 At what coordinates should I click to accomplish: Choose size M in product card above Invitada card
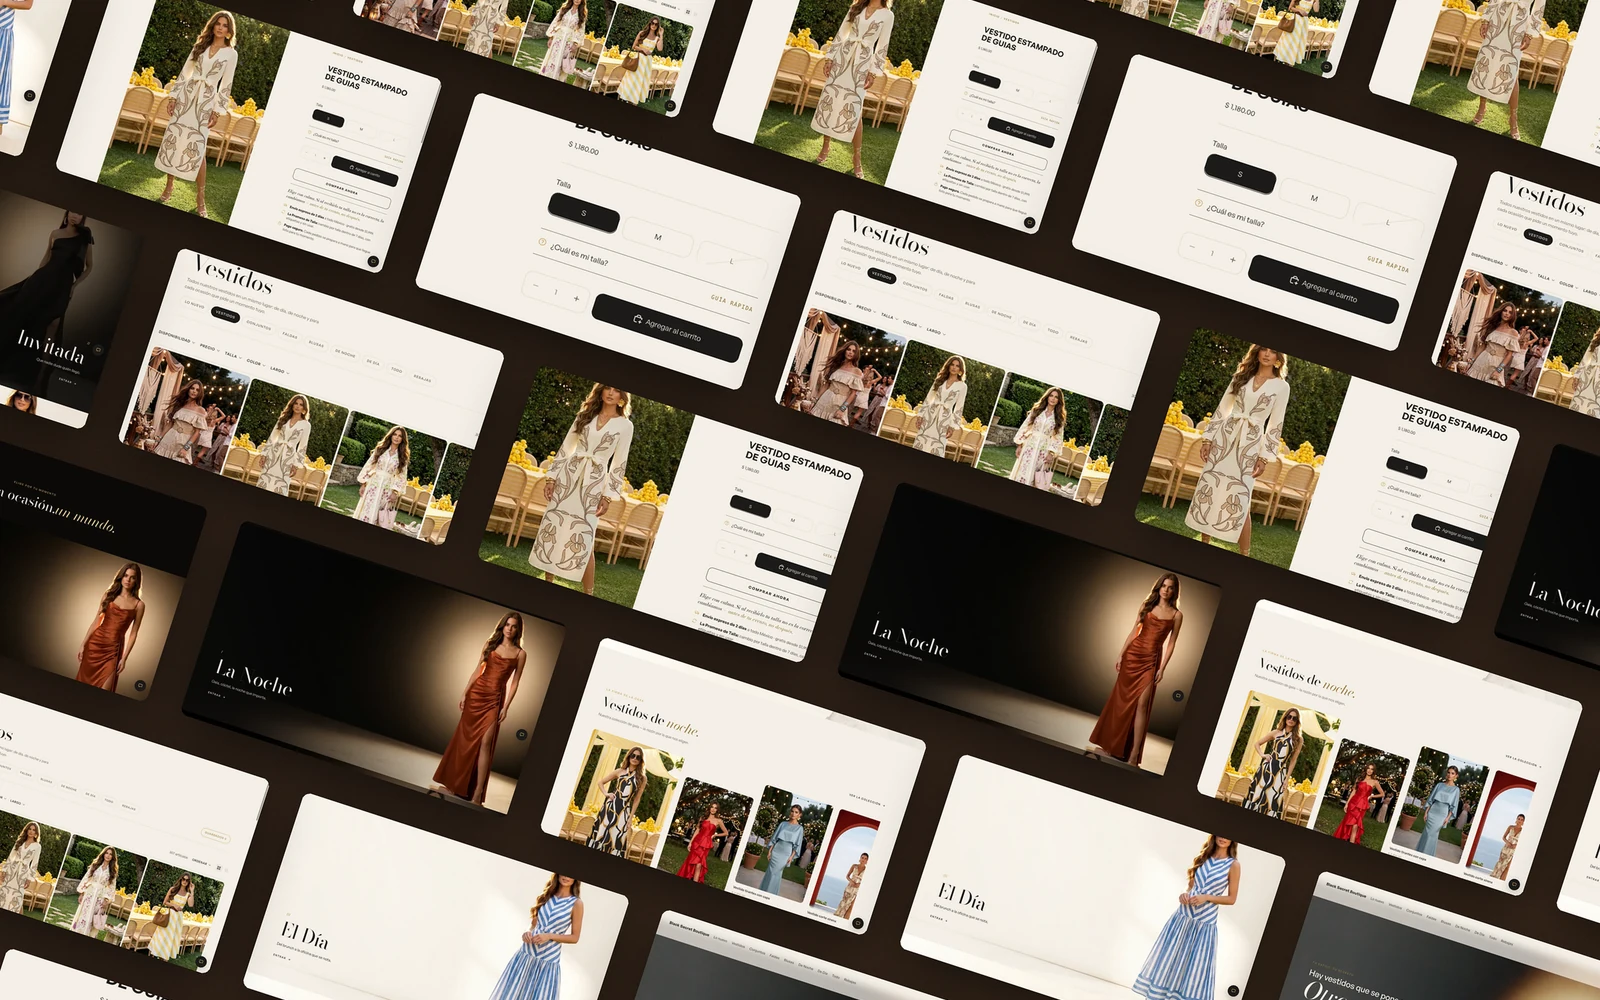click(x=361, y=129)
